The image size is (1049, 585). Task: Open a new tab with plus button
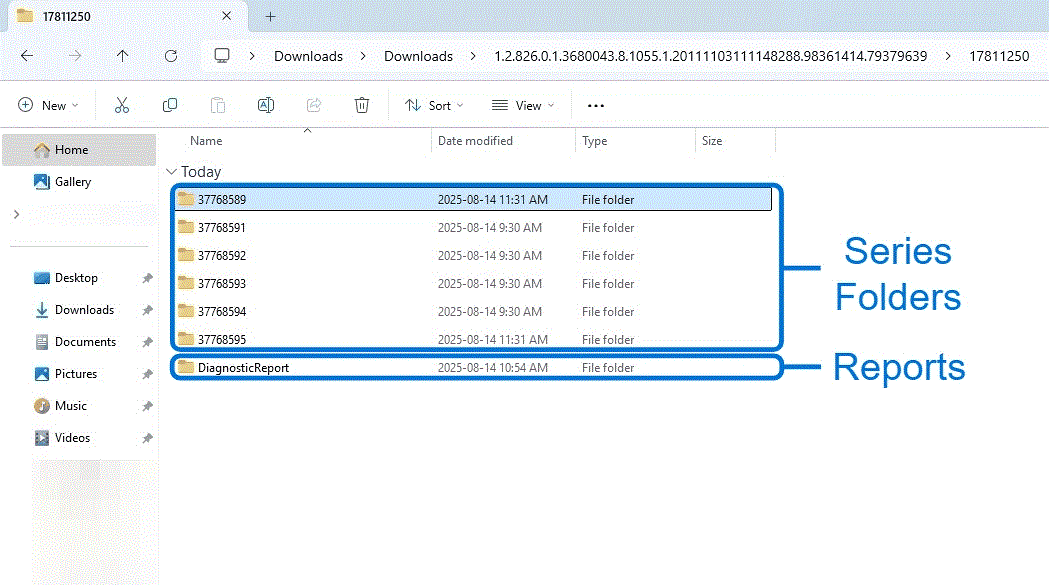270,17
